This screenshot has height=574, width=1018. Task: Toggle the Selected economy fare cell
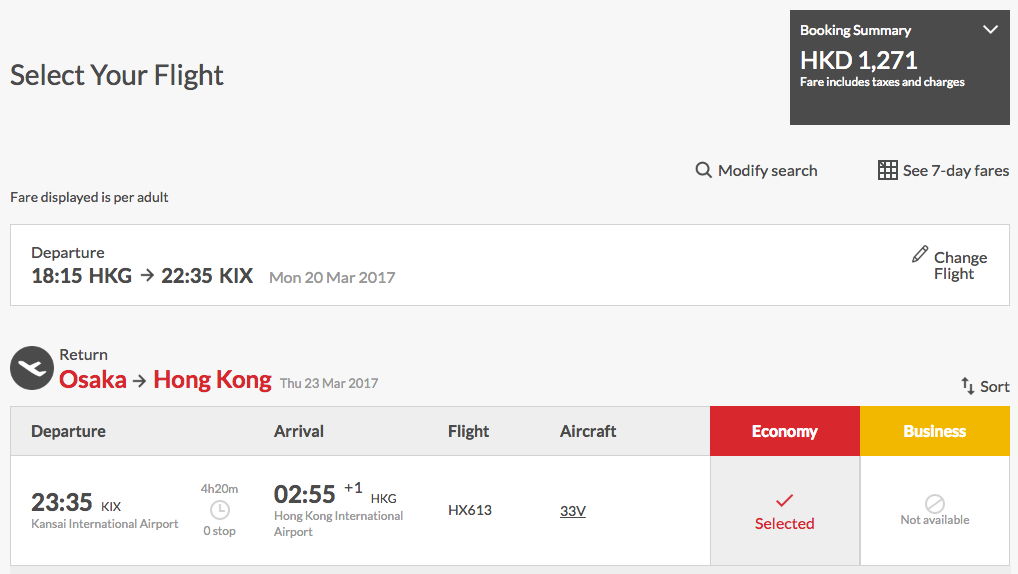click(785, 510)
